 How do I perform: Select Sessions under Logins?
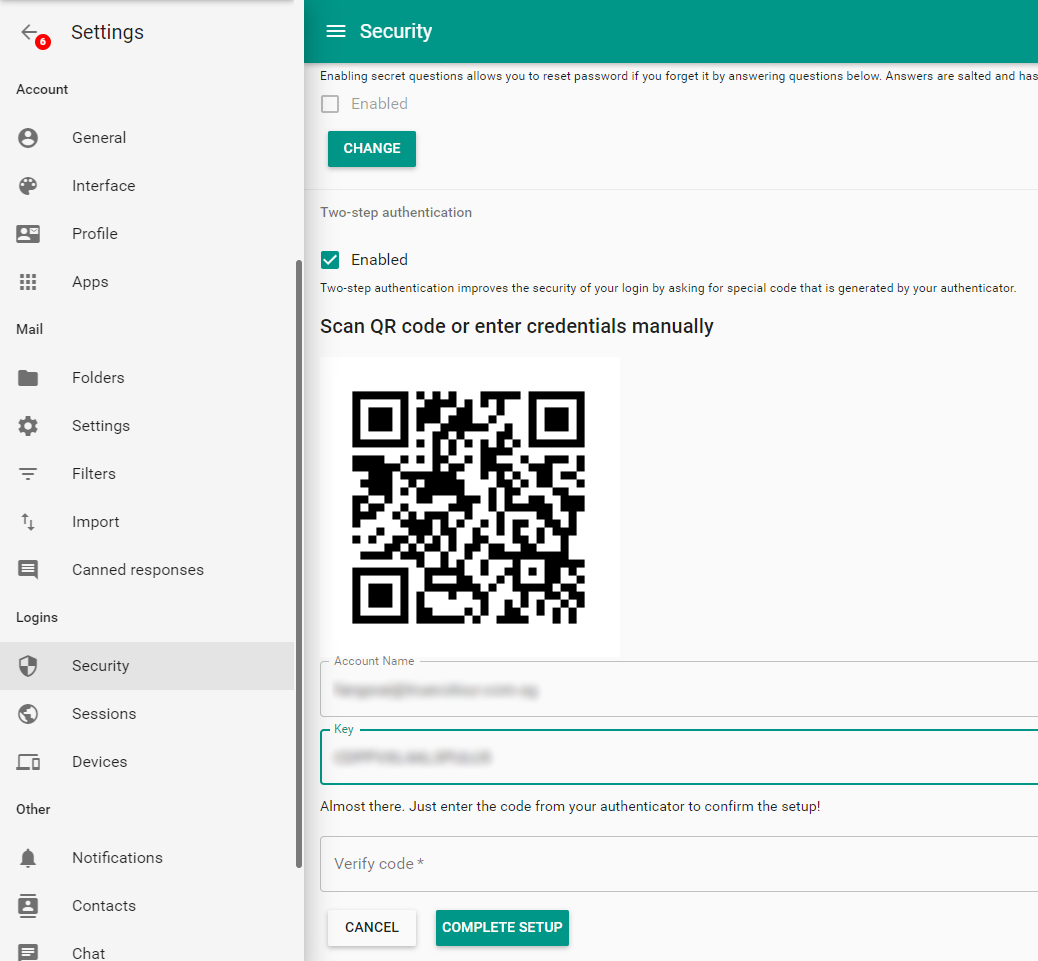point(147,714)
